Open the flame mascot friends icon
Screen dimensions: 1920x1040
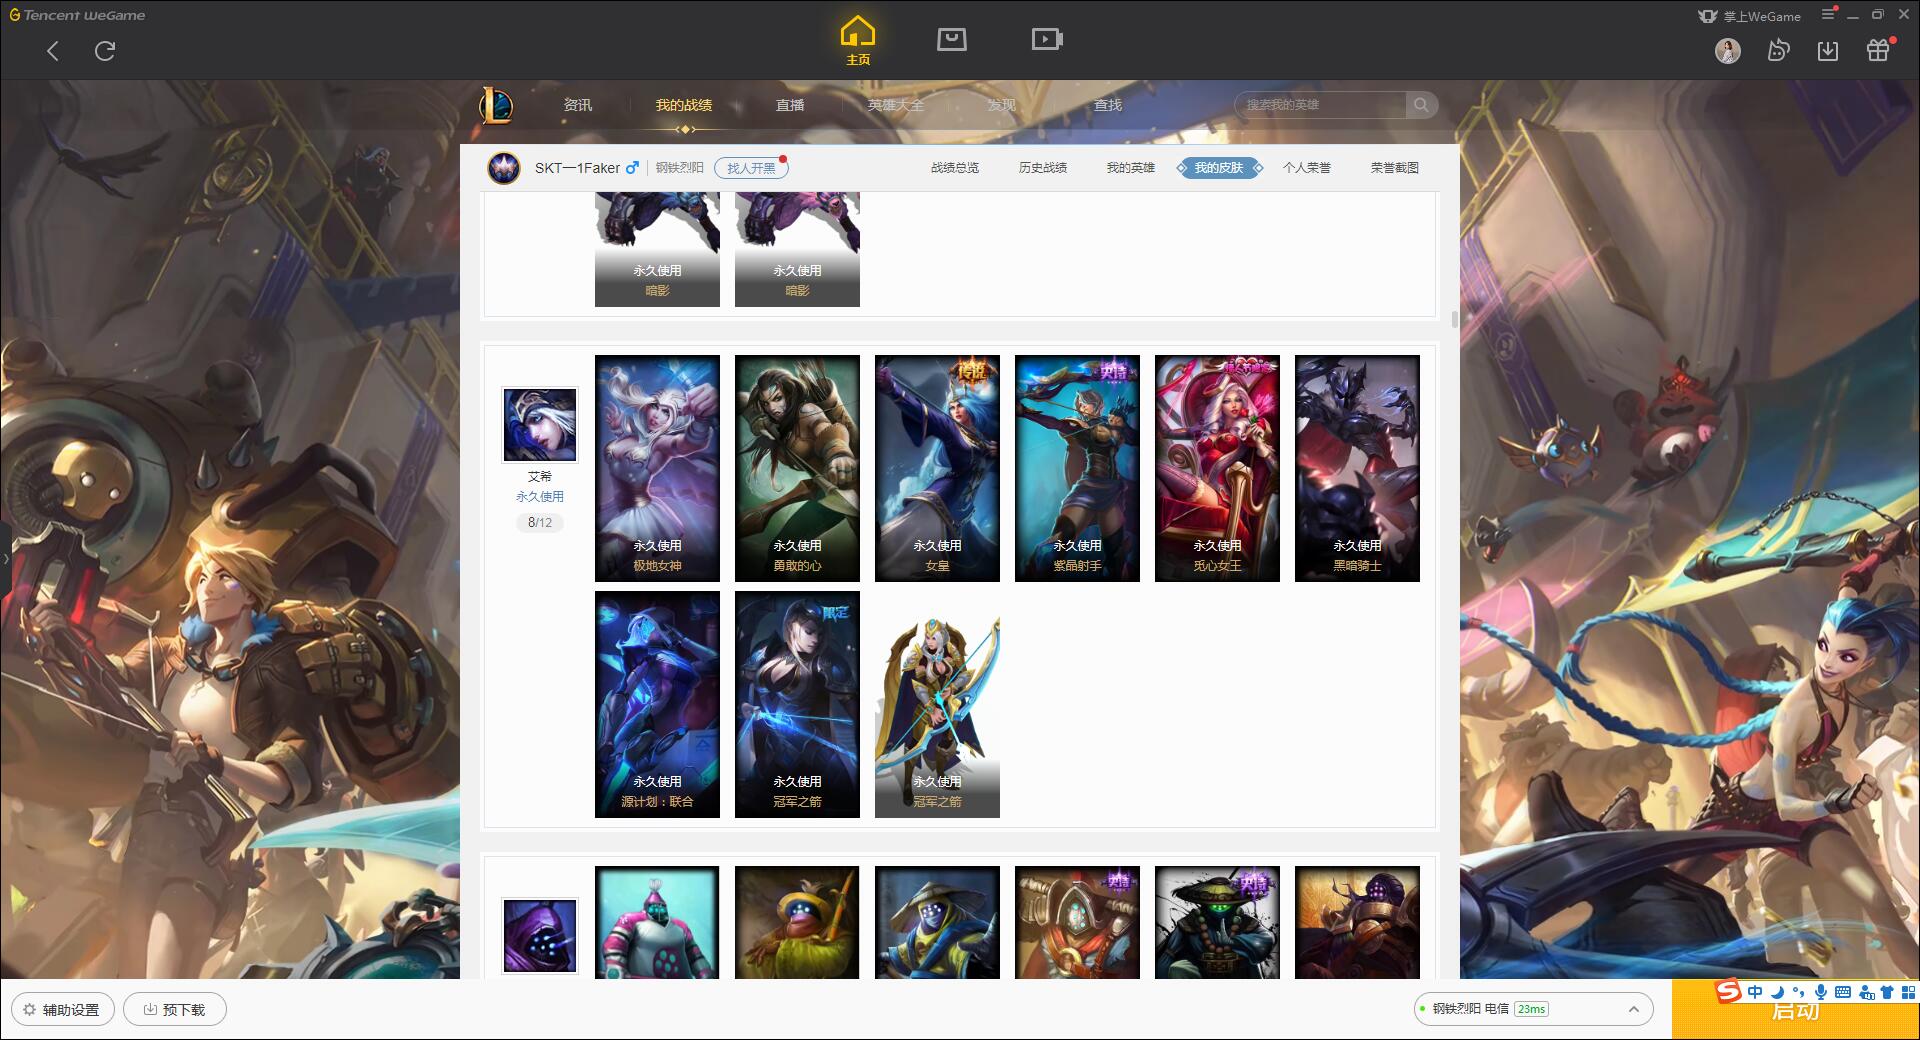coord(1778,50)
